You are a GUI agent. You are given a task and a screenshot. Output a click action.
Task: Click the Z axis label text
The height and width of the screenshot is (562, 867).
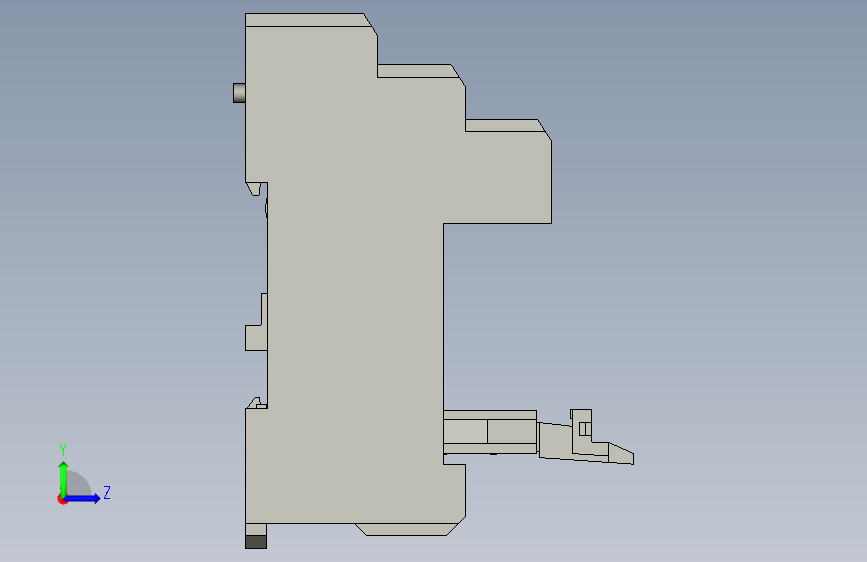(107, 492)
